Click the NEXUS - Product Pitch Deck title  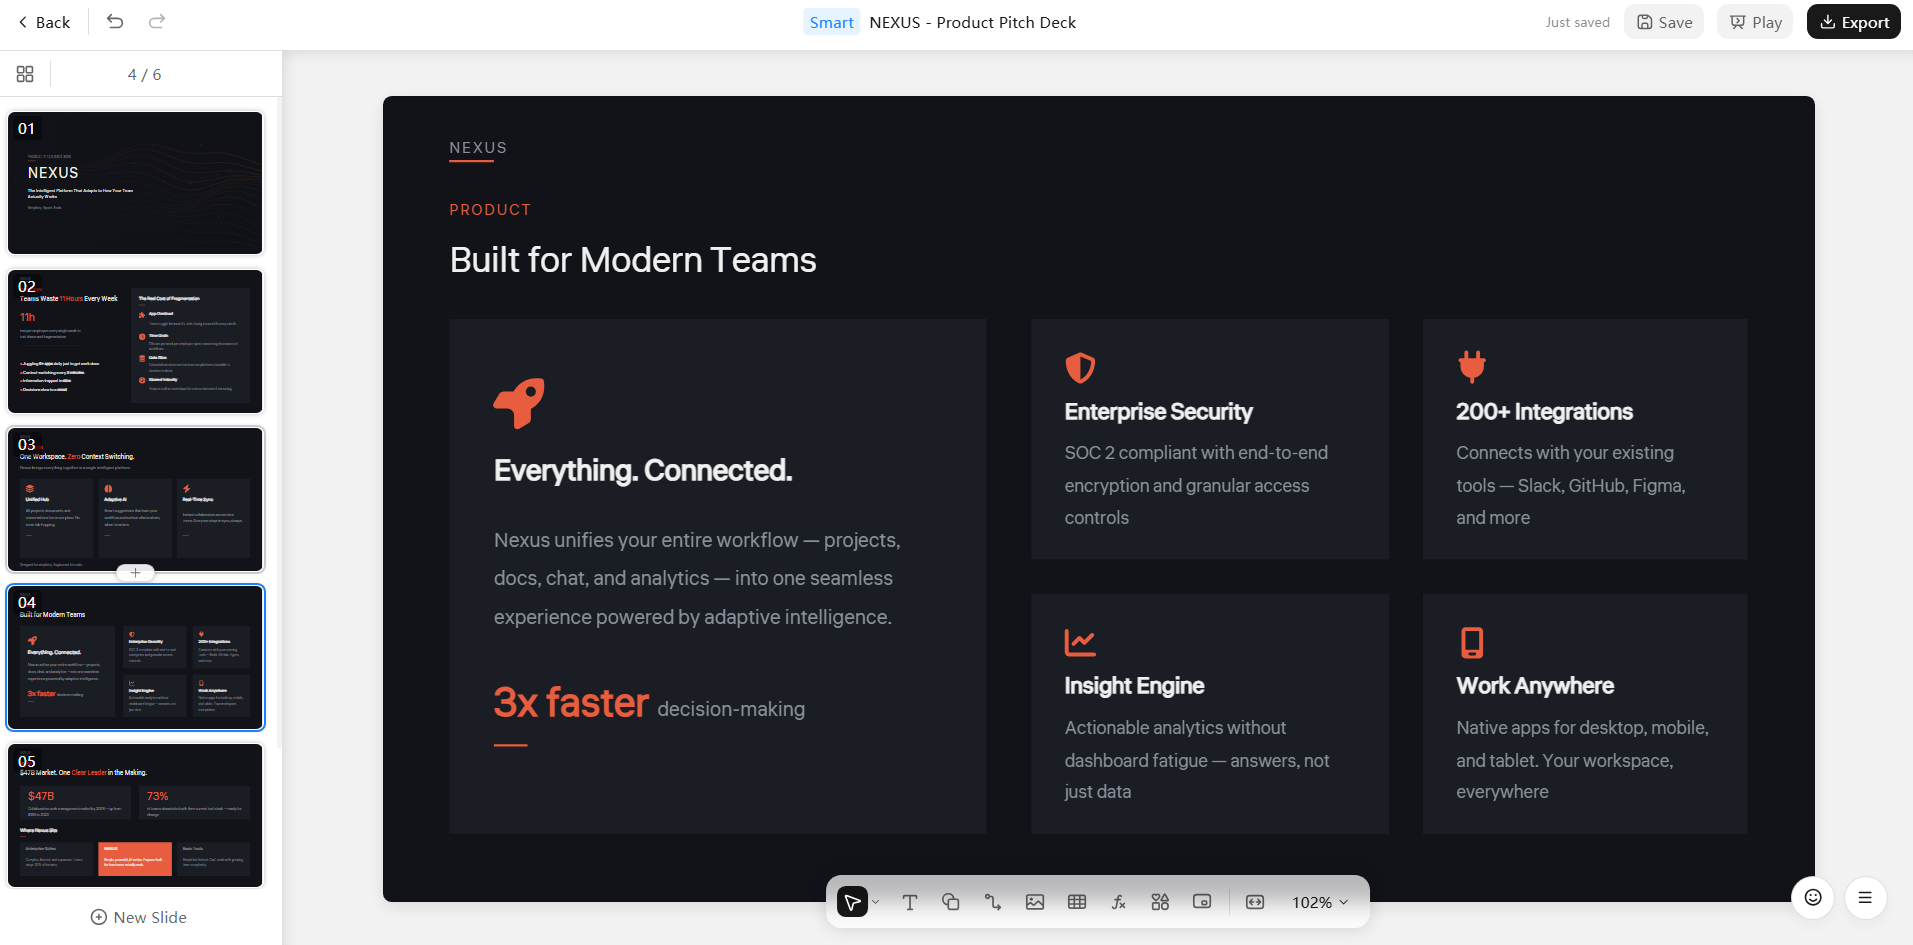pos(973,22)
